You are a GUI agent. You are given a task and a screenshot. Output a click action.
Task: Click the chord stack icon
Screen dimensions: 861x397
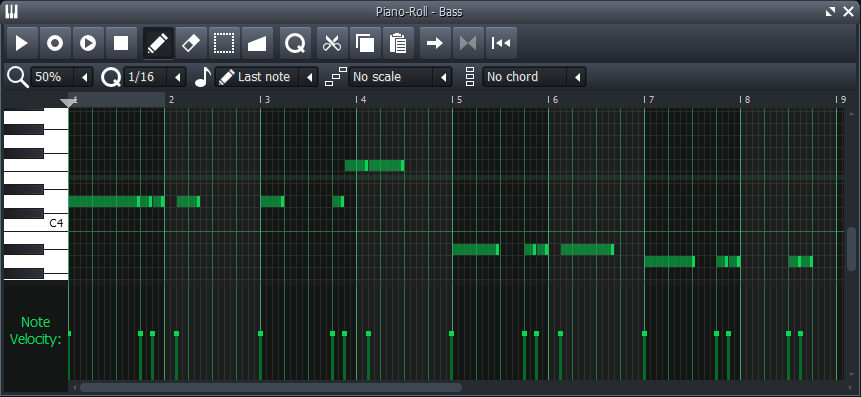point(470,77)
